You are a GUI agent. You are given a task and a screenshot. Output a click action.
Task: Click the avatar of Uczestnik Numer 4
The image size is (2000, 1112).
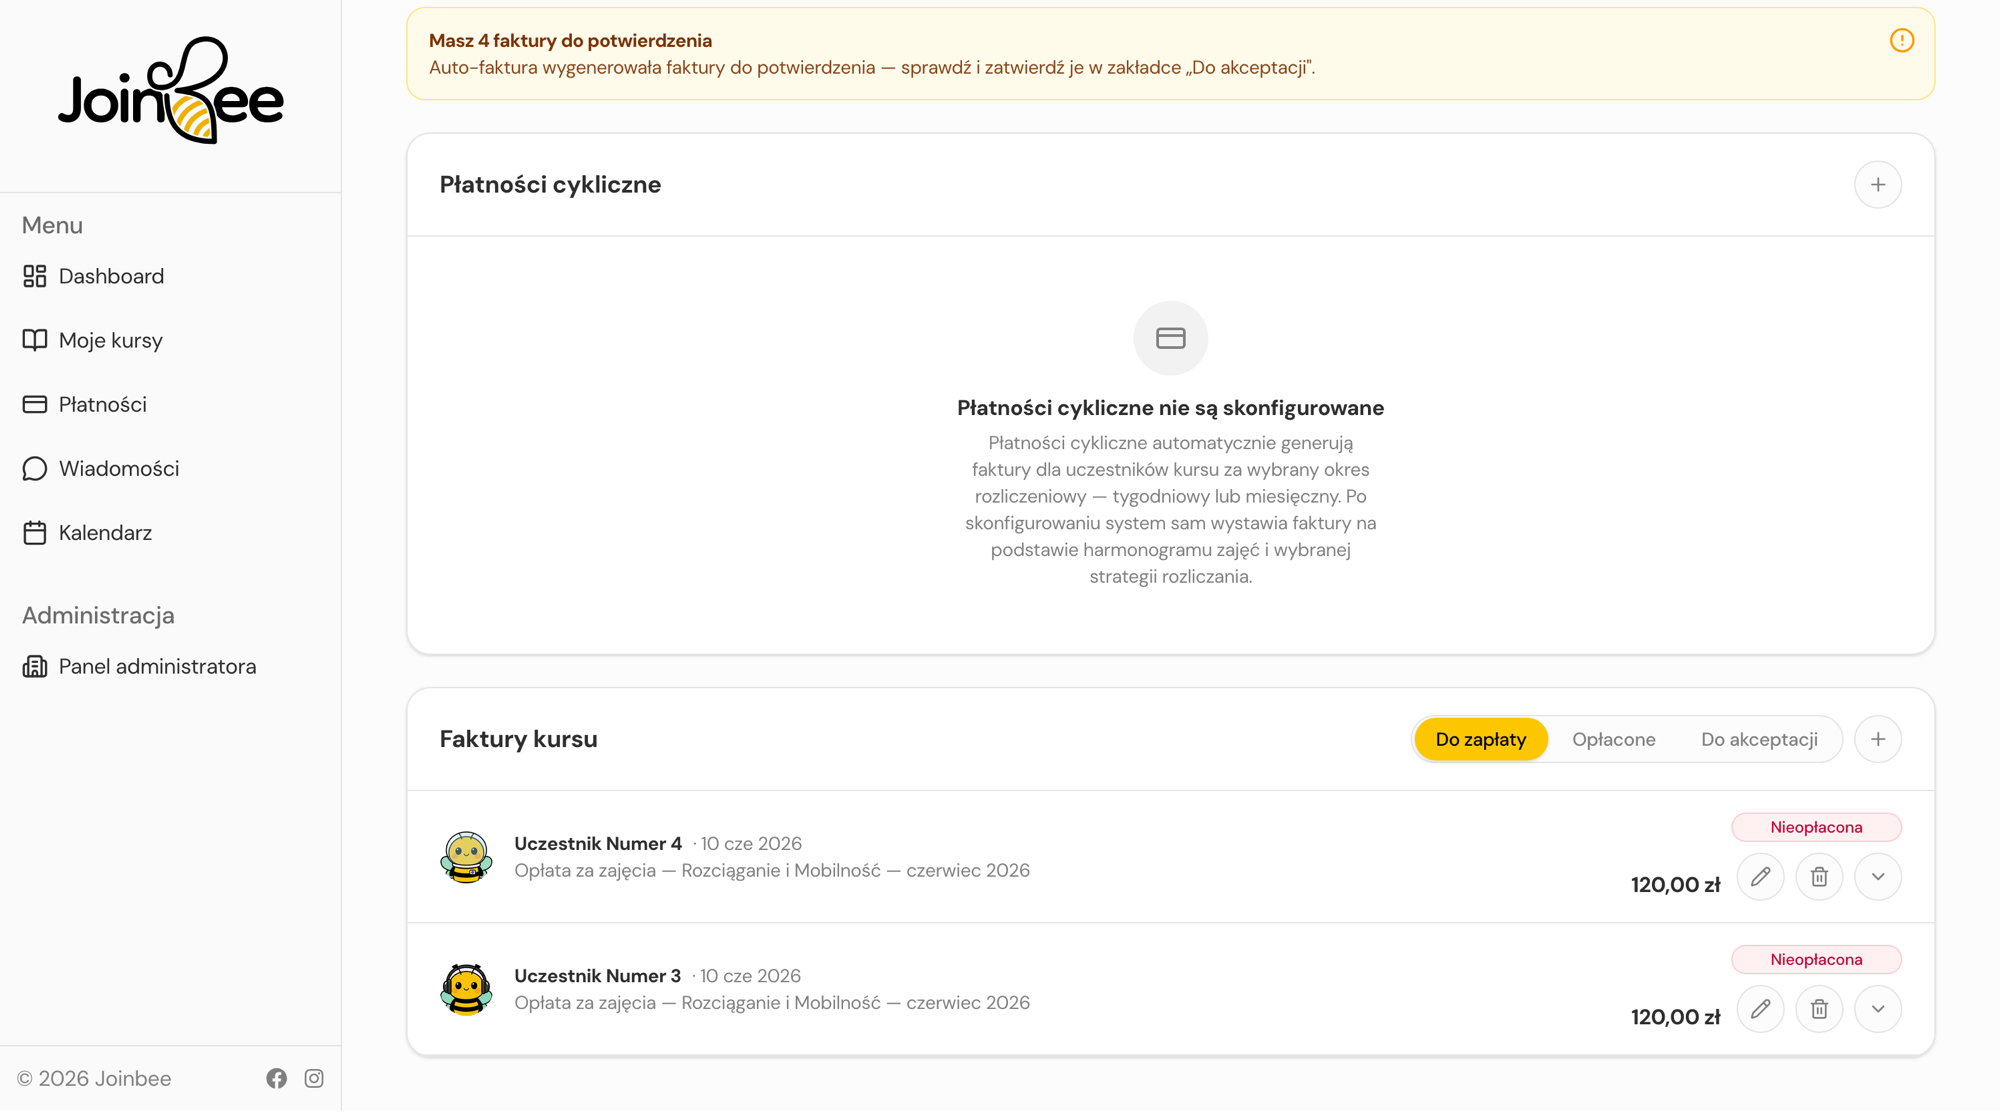coord(466,857)
